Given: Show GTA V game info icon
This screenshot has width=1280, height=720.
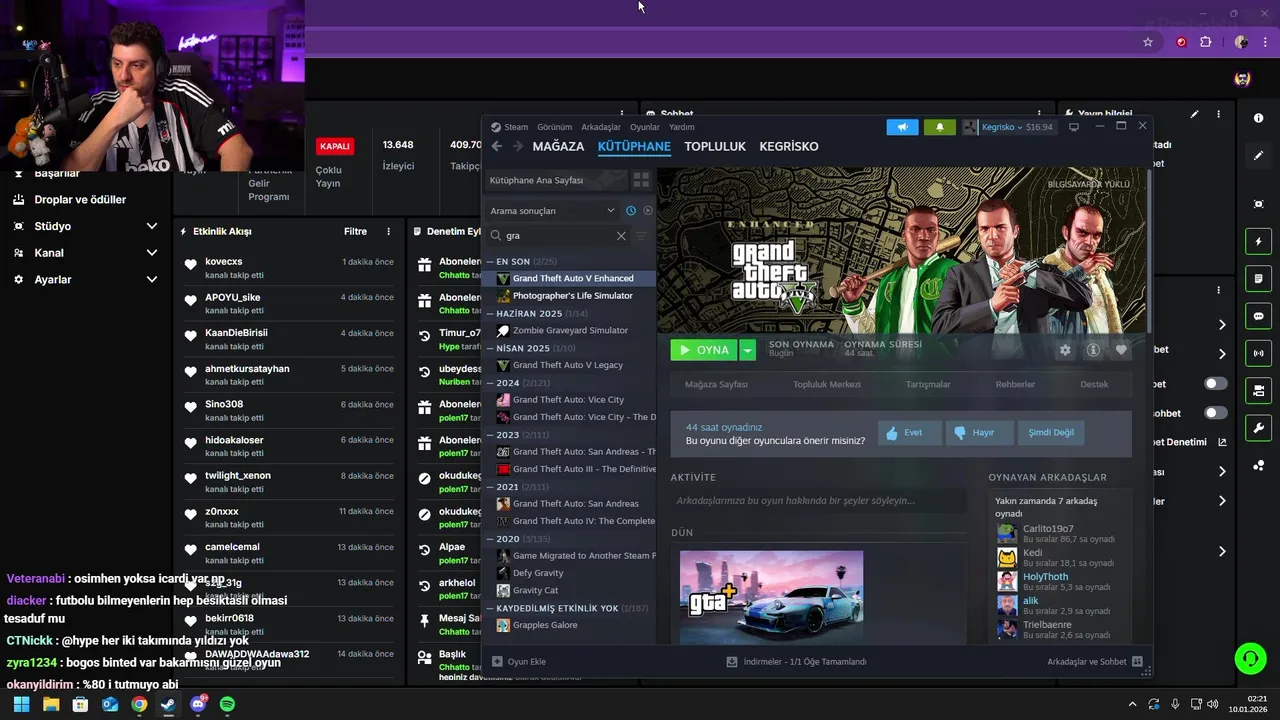Looking at the screenshot, I should [1093, 350].
